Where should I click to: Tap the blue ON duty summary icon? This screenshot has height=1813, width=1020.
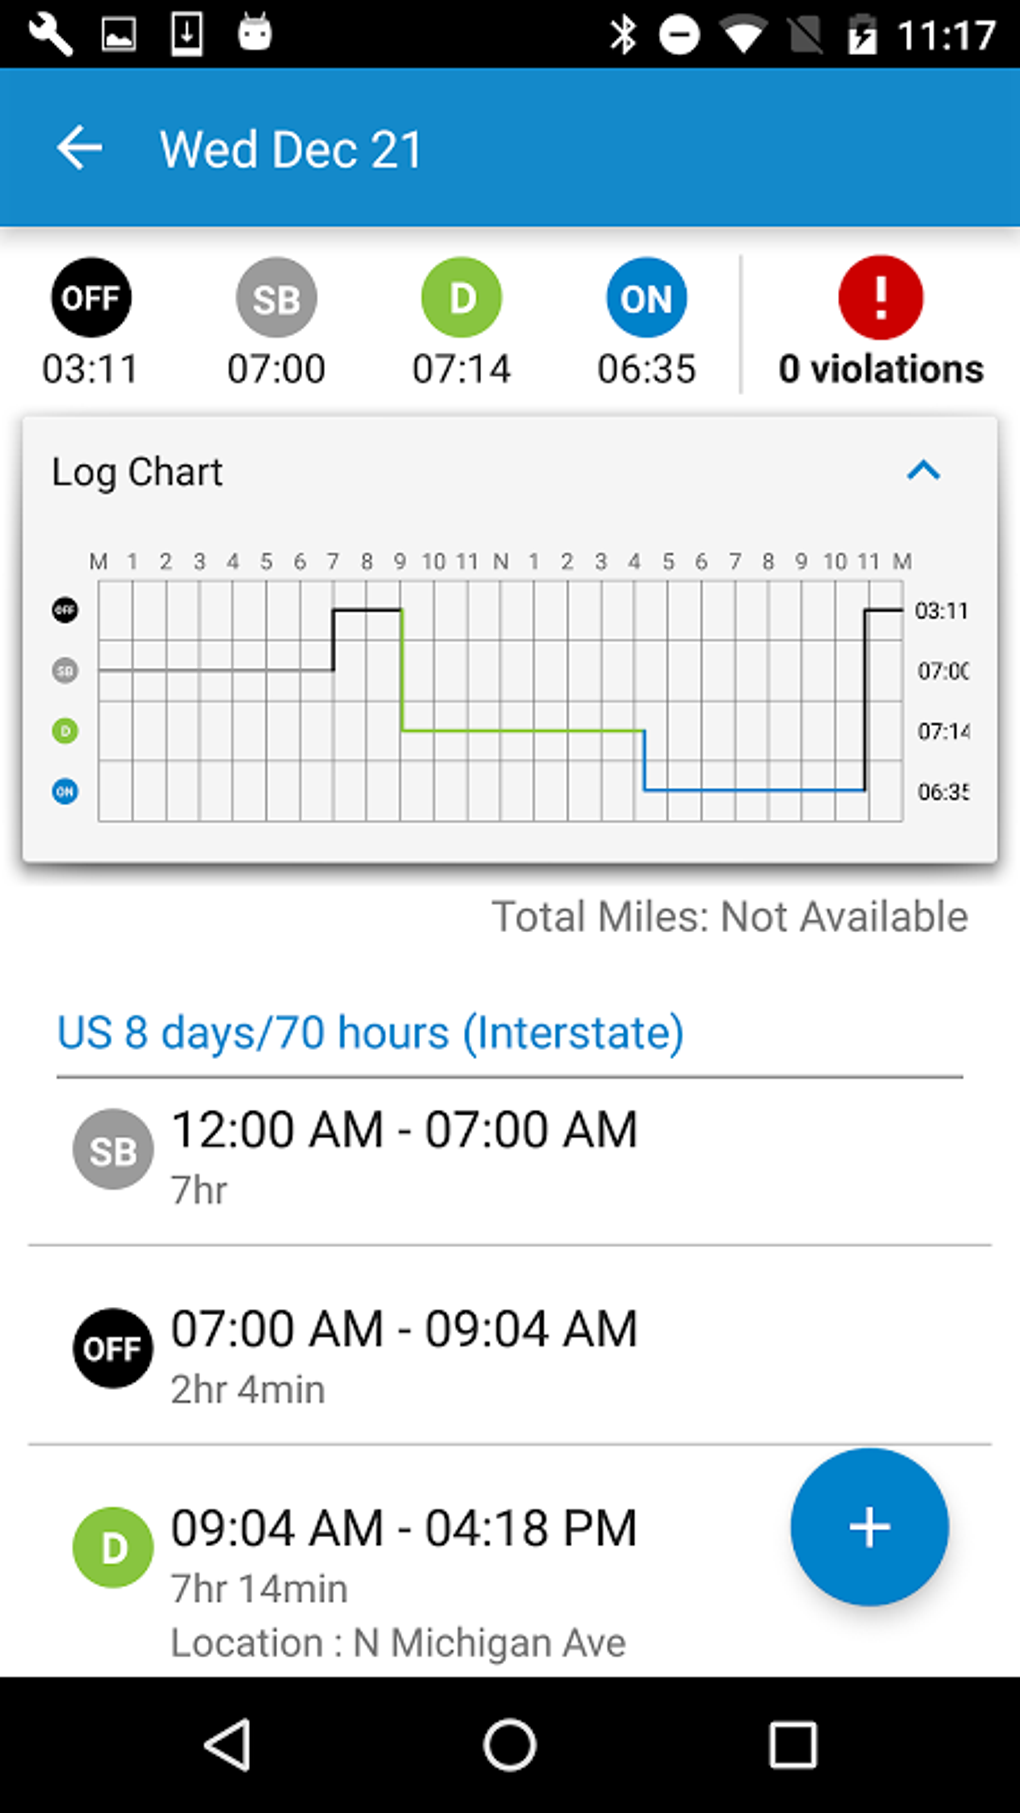pos(646,298)
